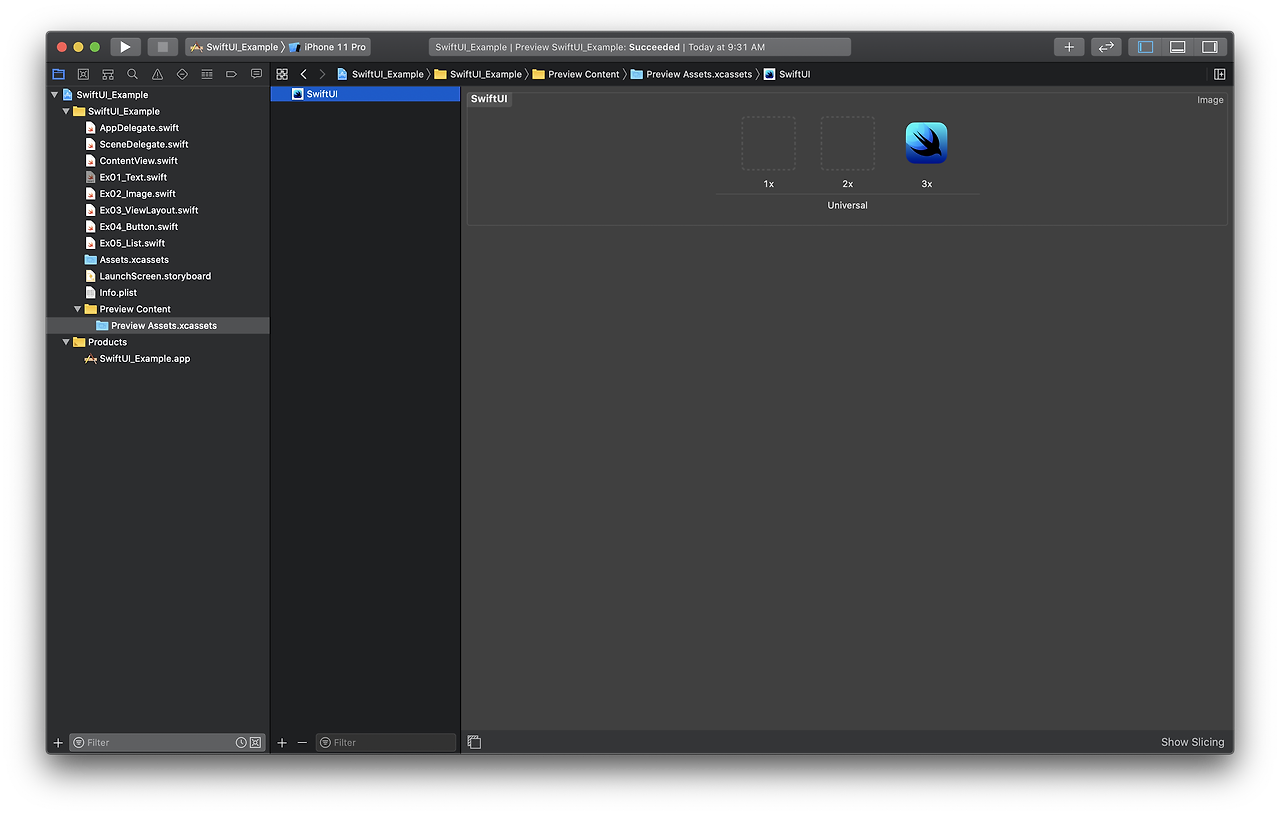Image resolution: width=1280 pixels, height=815 pixels.
Task: Select the SwiftUI image set in asset list
Action: click(365, 94)
